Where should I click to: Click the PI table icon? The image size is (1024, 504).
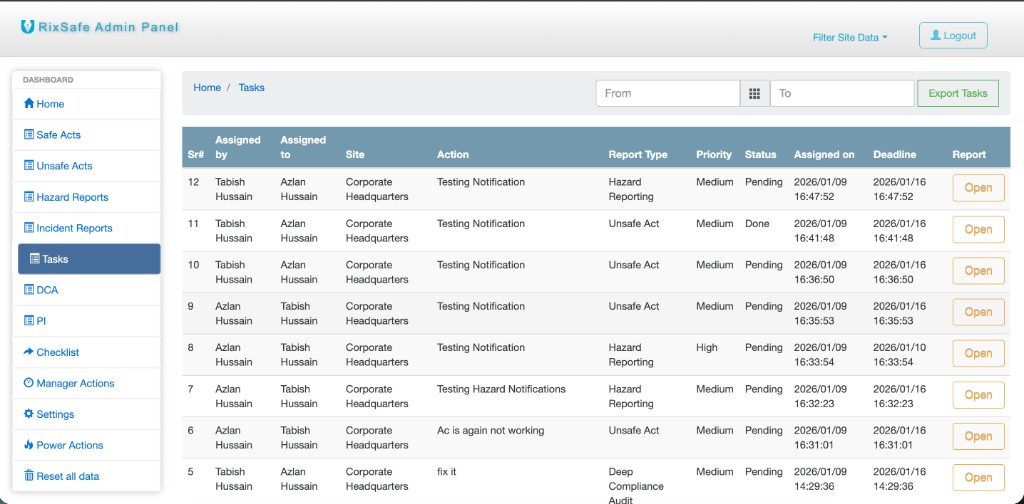pyautogui.click(x=29, y=321)
